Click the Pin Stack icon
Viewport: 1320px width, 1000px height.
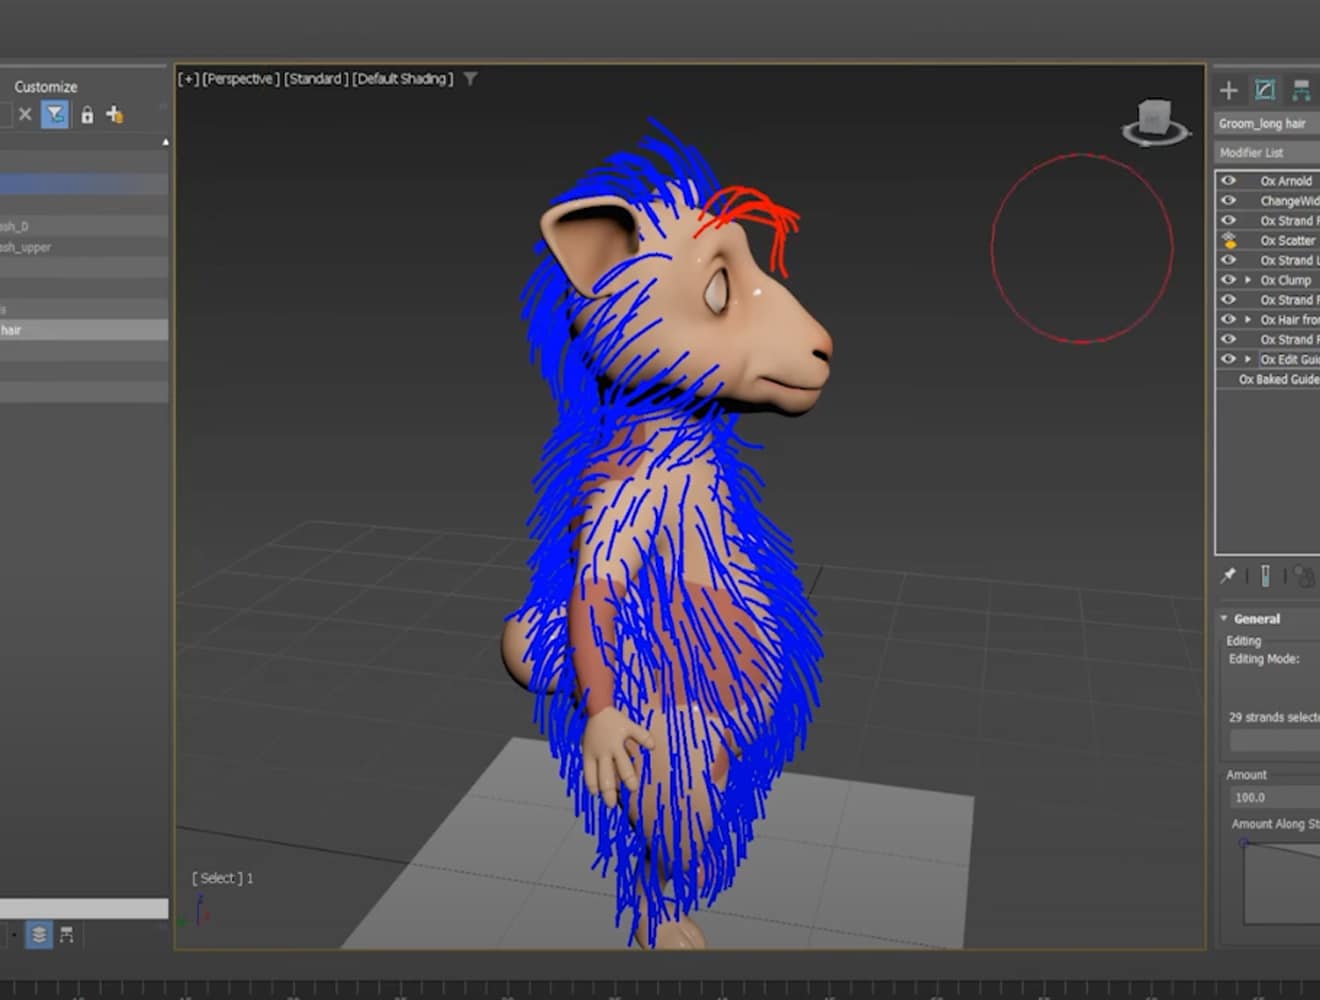1228,575
